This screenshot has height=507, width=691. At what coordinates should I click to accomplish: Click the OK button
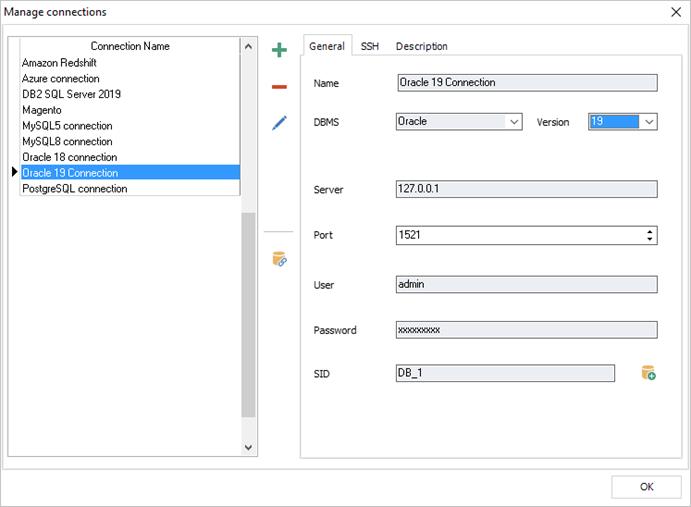pyautogui.click(x=646, y=487)
